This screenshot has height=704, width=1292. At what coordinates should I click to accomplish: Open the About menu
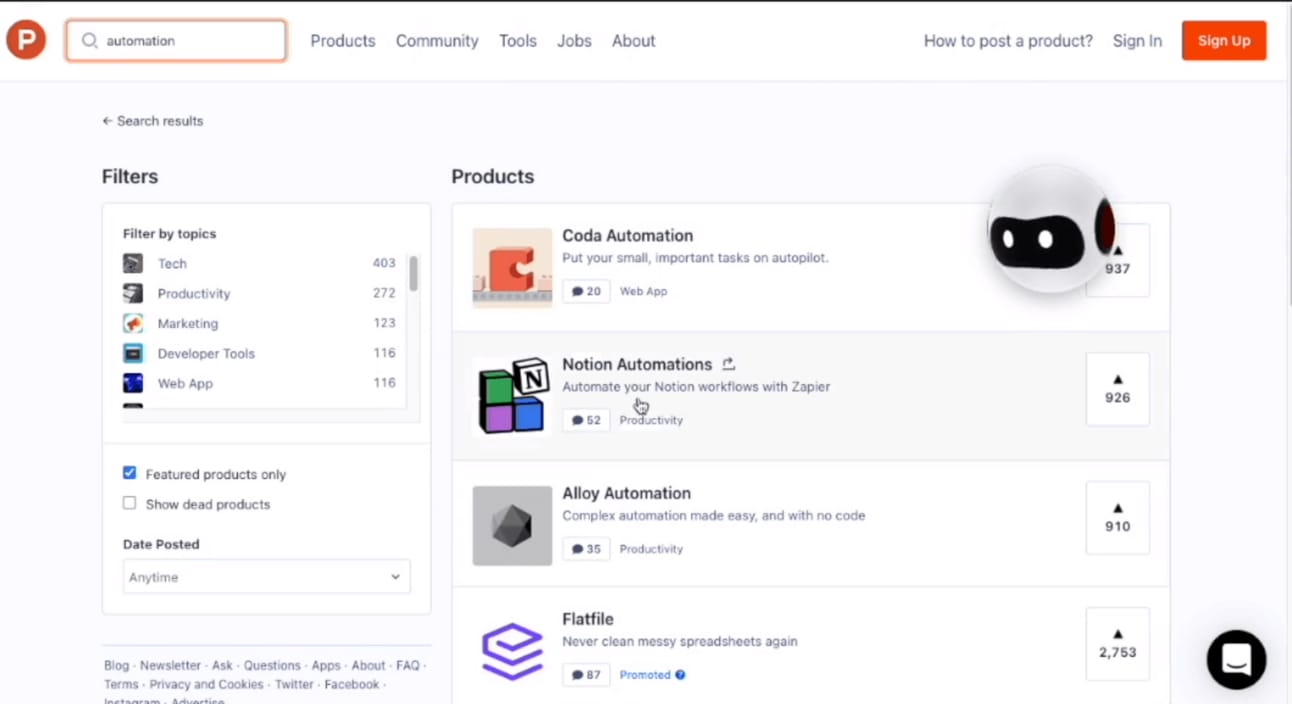click(634, 41)
